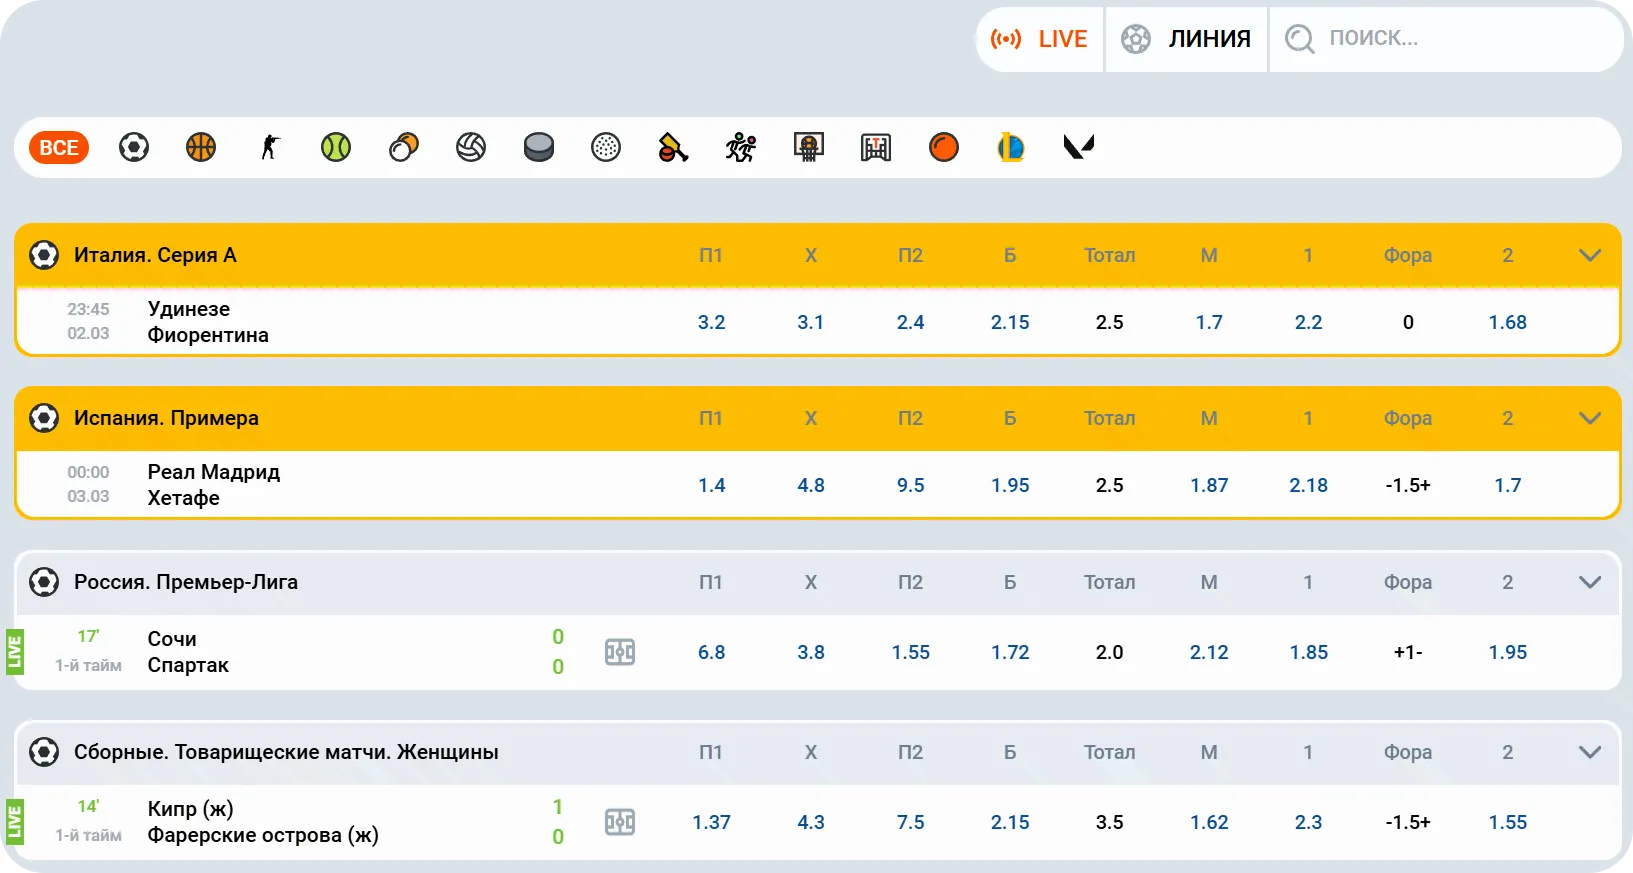Filter by Counter-Strike shooter icon
The width and height of the screenshot is (1633, 873).
coord(269,148)
